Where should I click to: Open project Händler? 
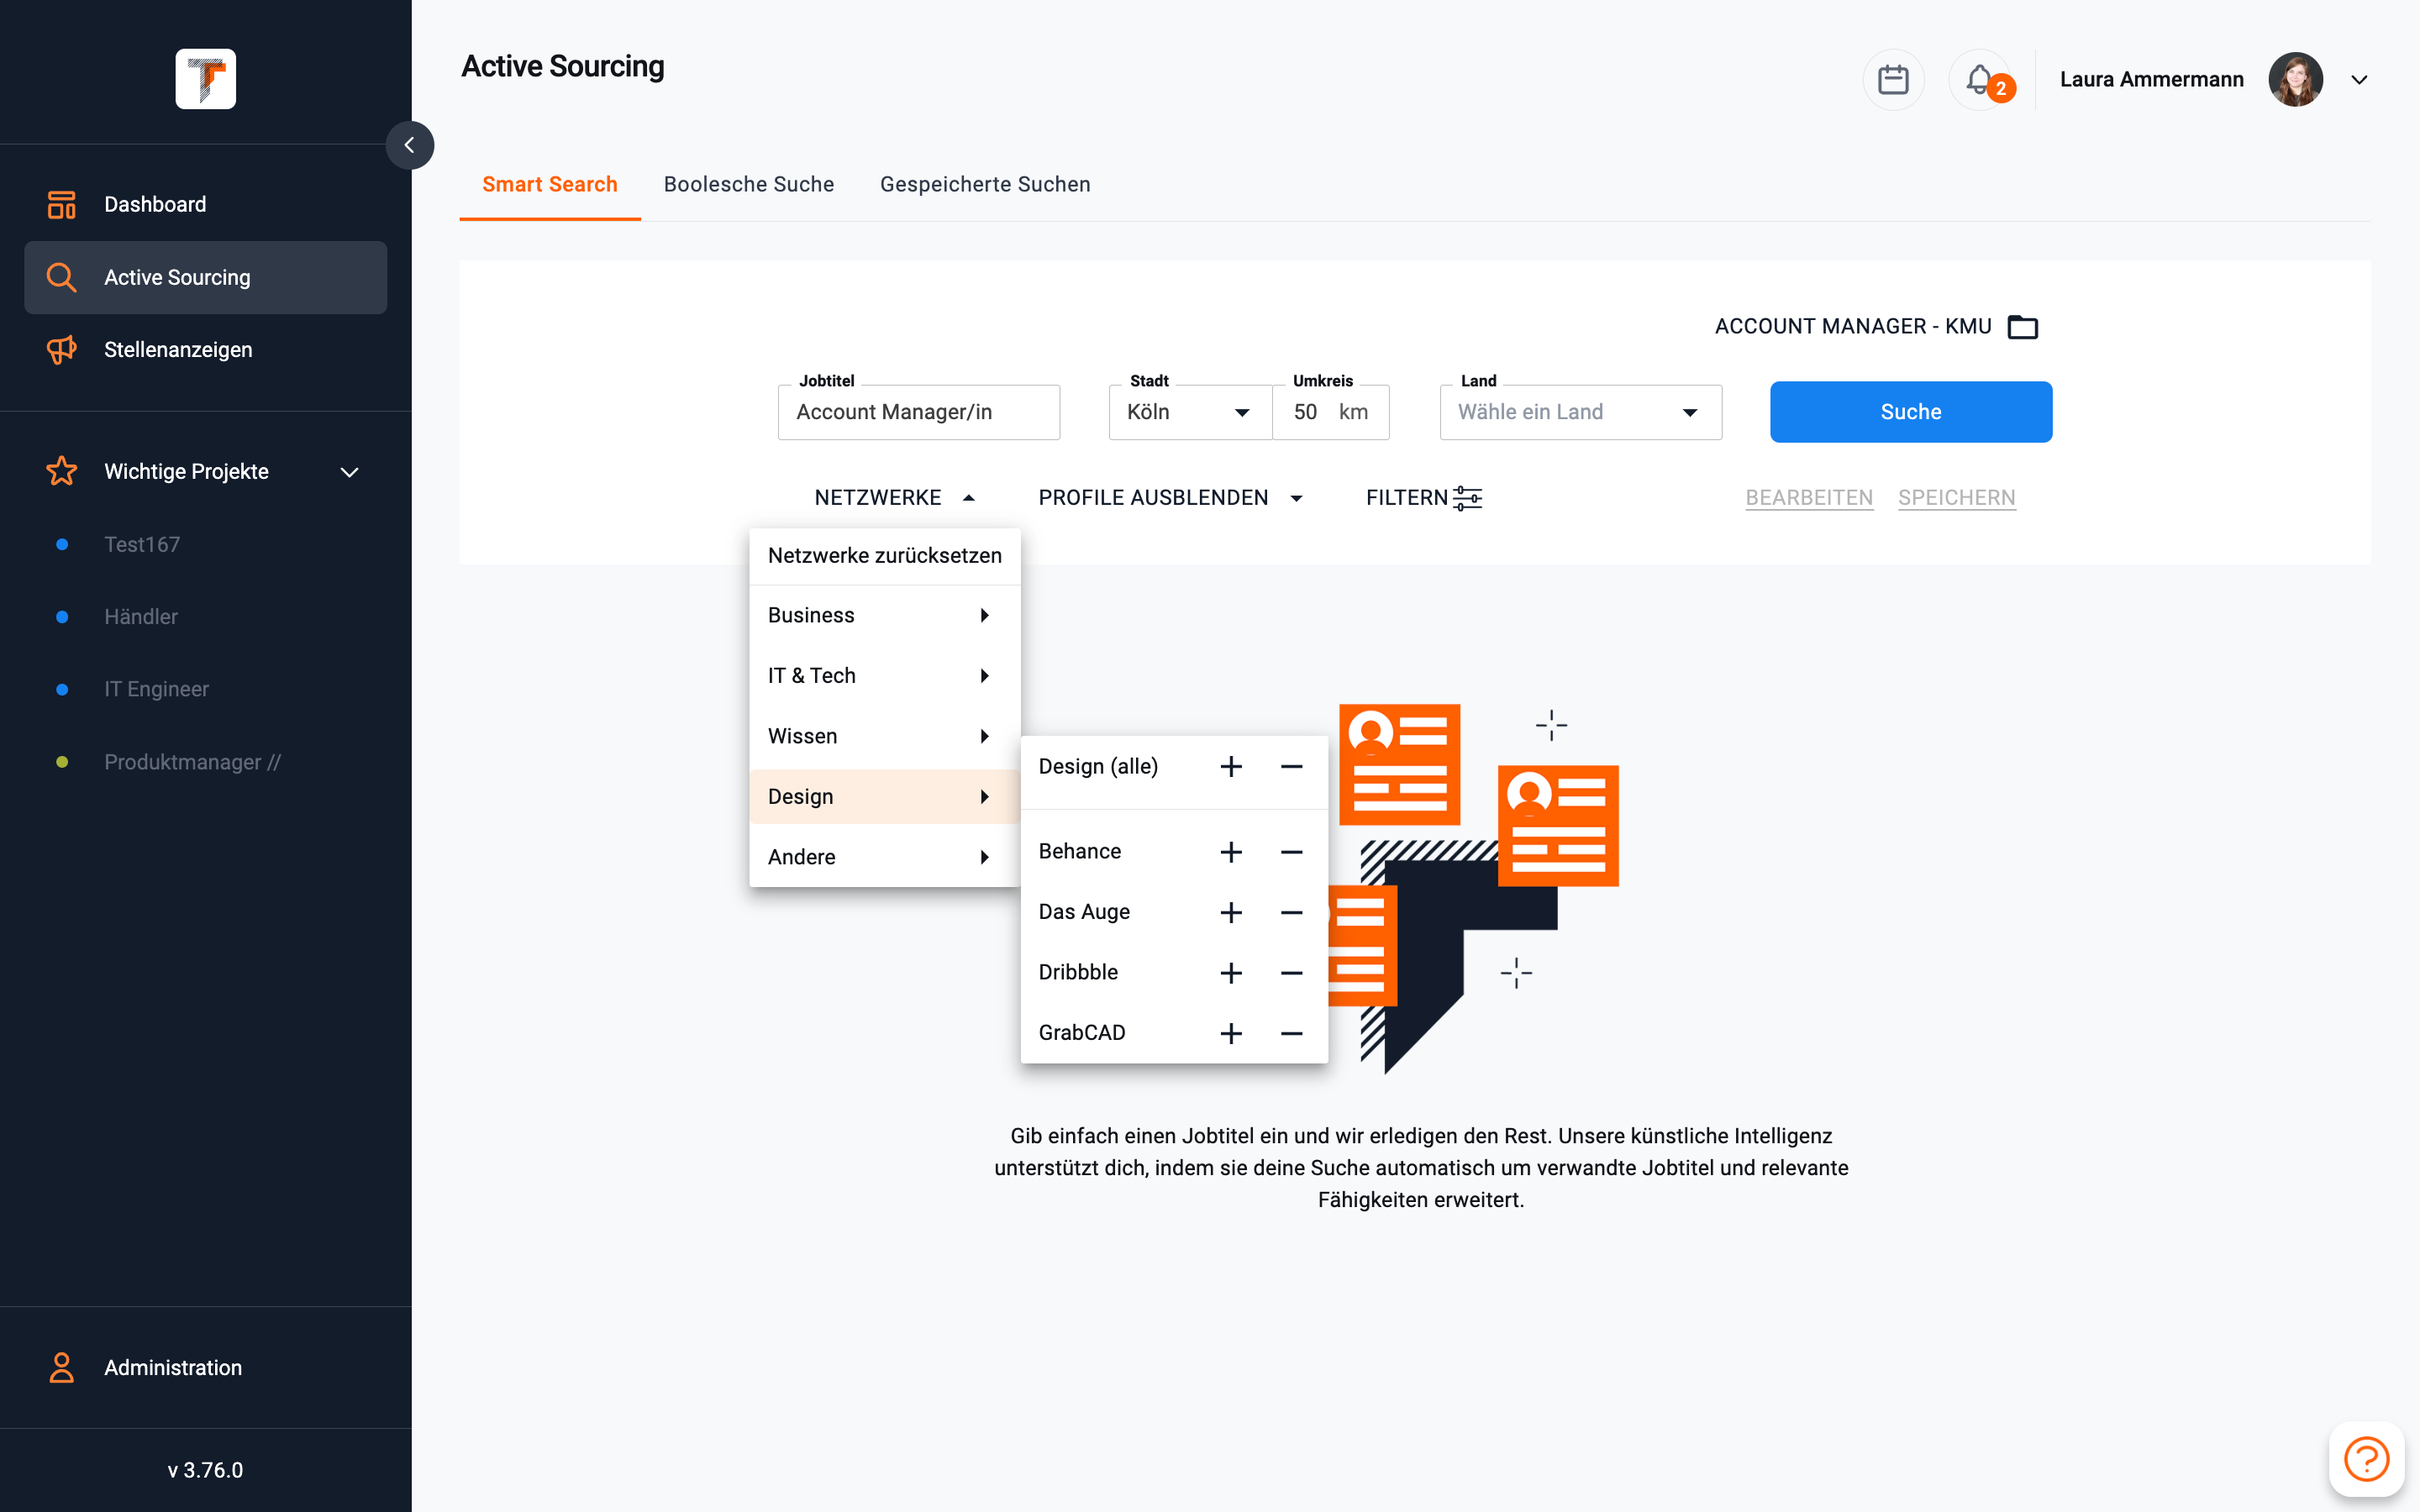click(141, 617)
